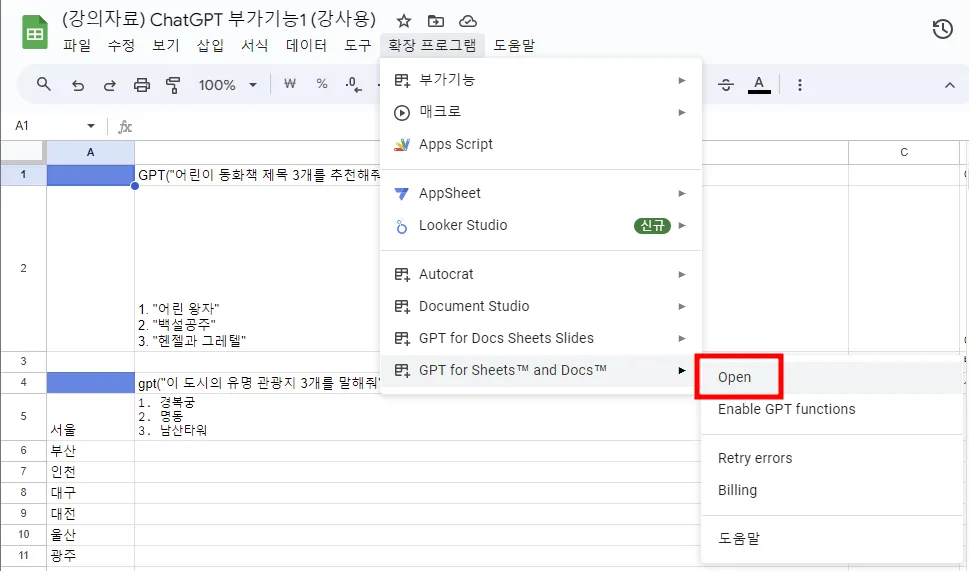Screen dimensions: 969x571
Task: Open the 데이터 menu
Action: click(306, 45)
